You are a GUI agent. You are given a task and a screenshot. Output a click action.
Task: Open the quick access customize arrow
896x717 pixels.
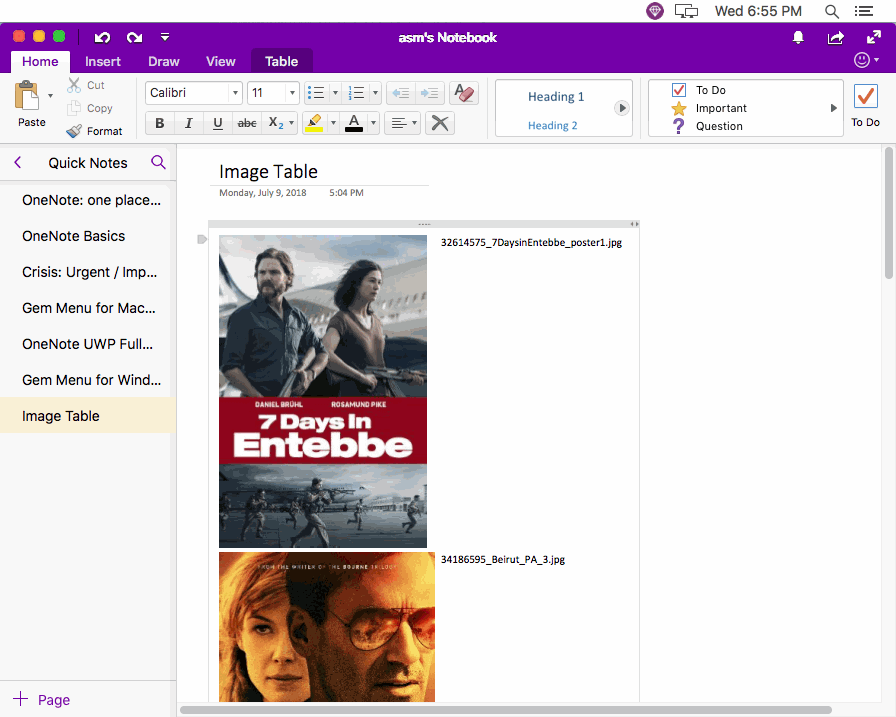[165, 37]
